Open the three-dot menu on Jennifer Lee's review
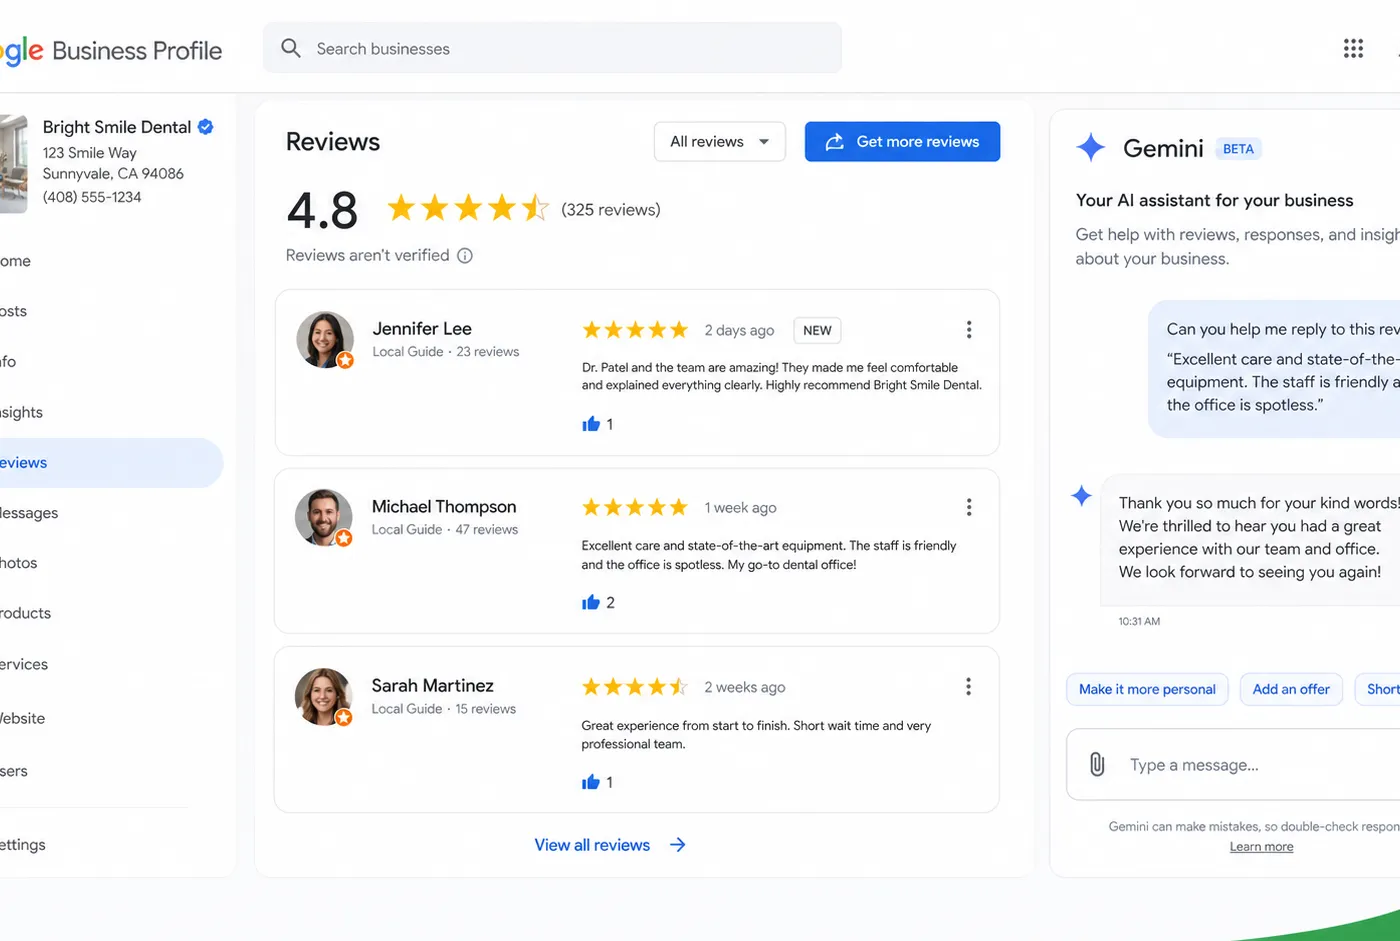Viewport: 1400px width, 941px height. [x=968, y=330]
